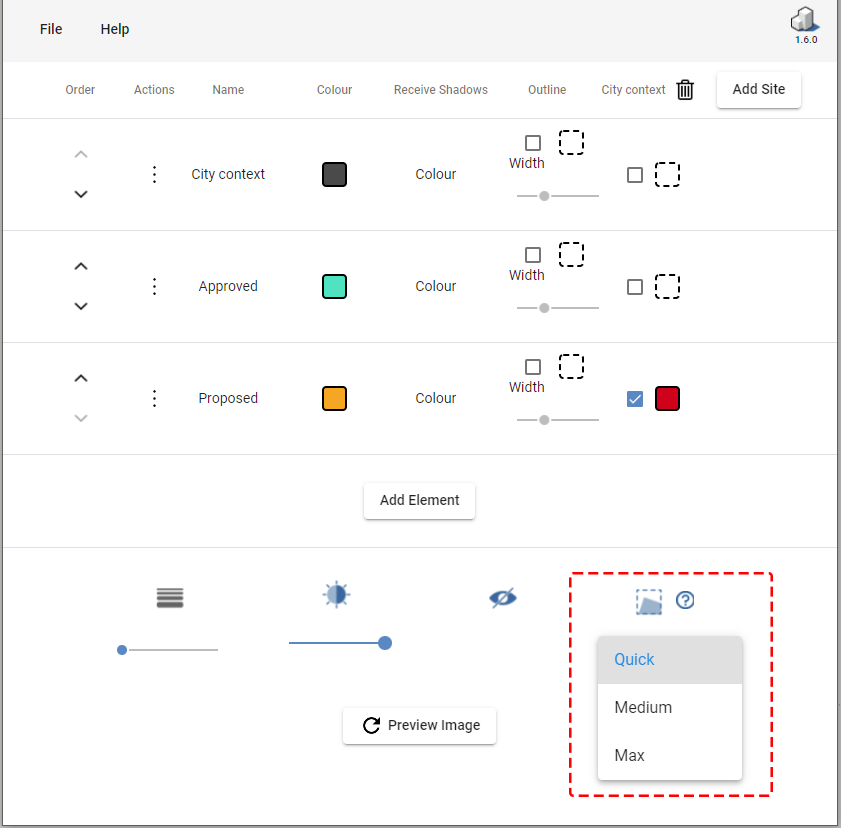Open the File menu
The width and height of the screenshot is (841, 828).
pos(51,29)
